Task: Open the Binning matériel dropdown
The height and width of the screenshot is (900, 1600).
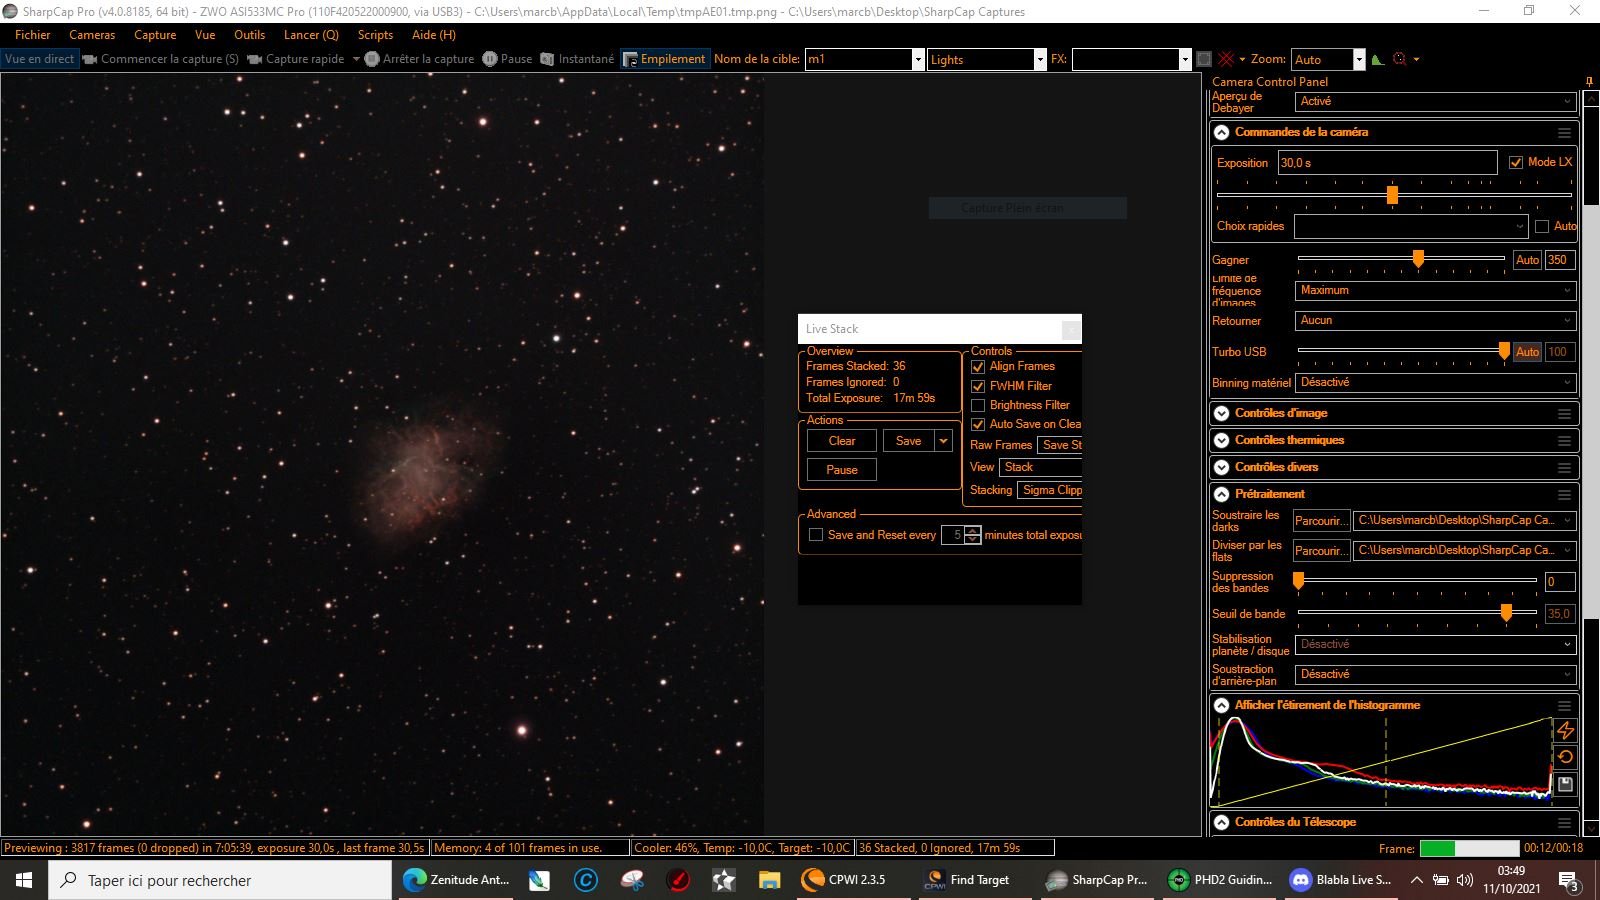Action: 1435,382
